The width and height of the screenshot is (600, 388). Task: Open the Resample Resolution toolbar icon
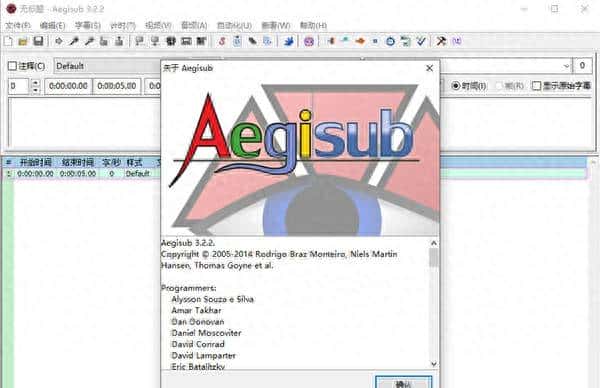pos(375,41)
